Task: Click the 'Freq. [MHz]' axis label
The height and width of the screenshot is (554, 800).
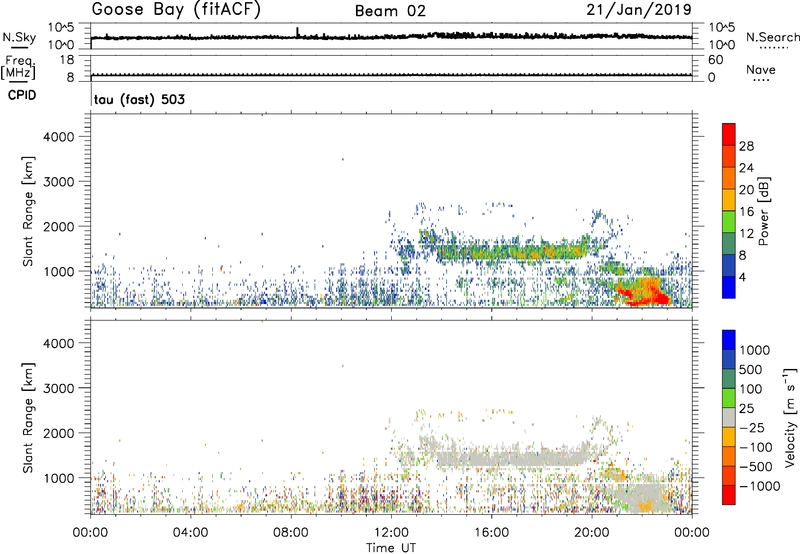Action: (18, 67)
